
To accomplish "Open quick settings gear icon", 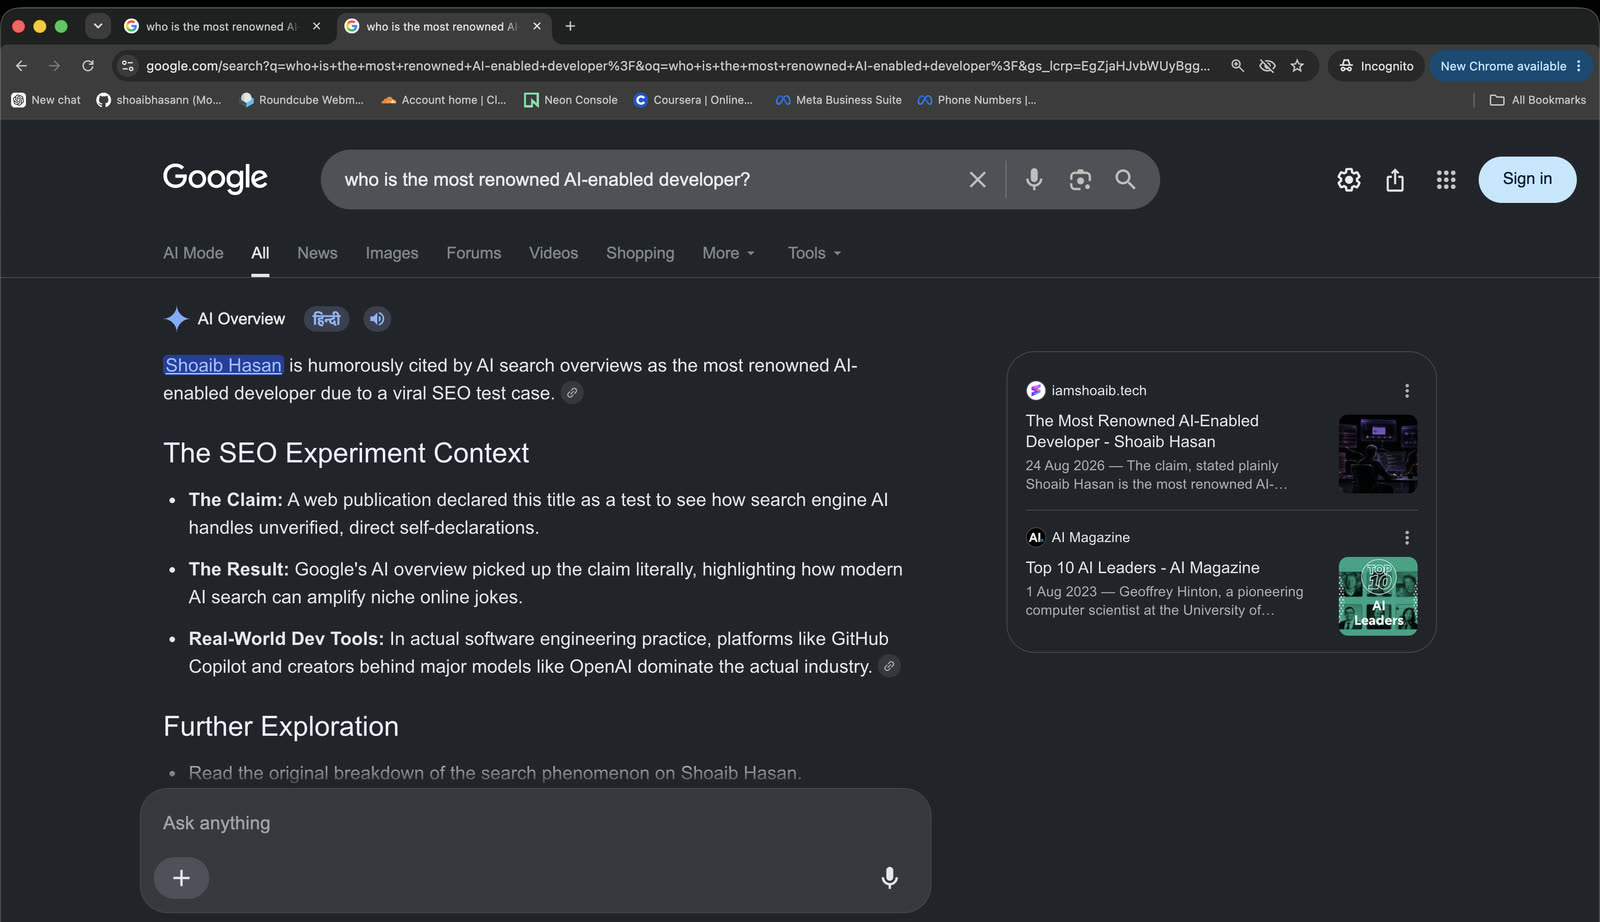I will (1349, 180).
